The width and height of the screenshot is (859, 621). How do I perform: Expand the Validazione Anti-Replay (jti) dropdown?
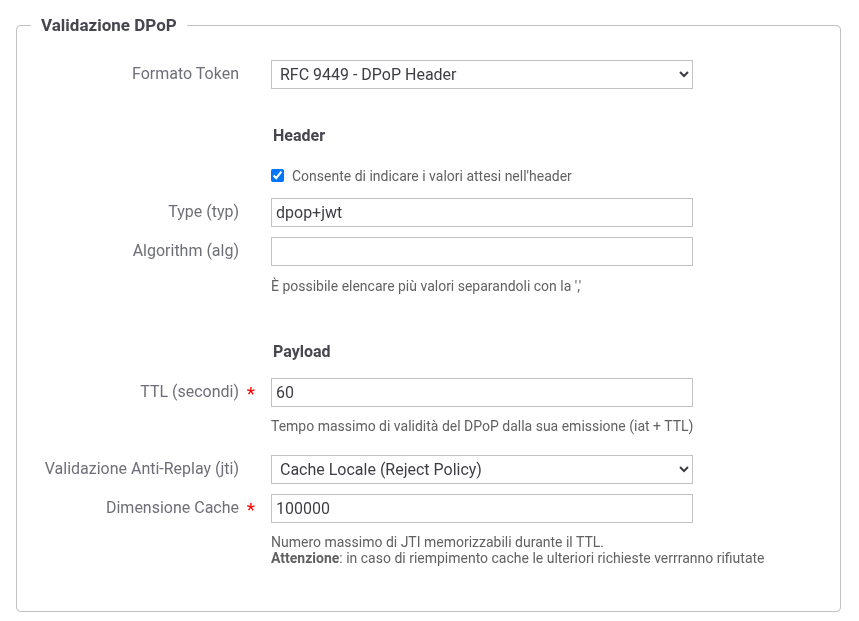point(481,469)
